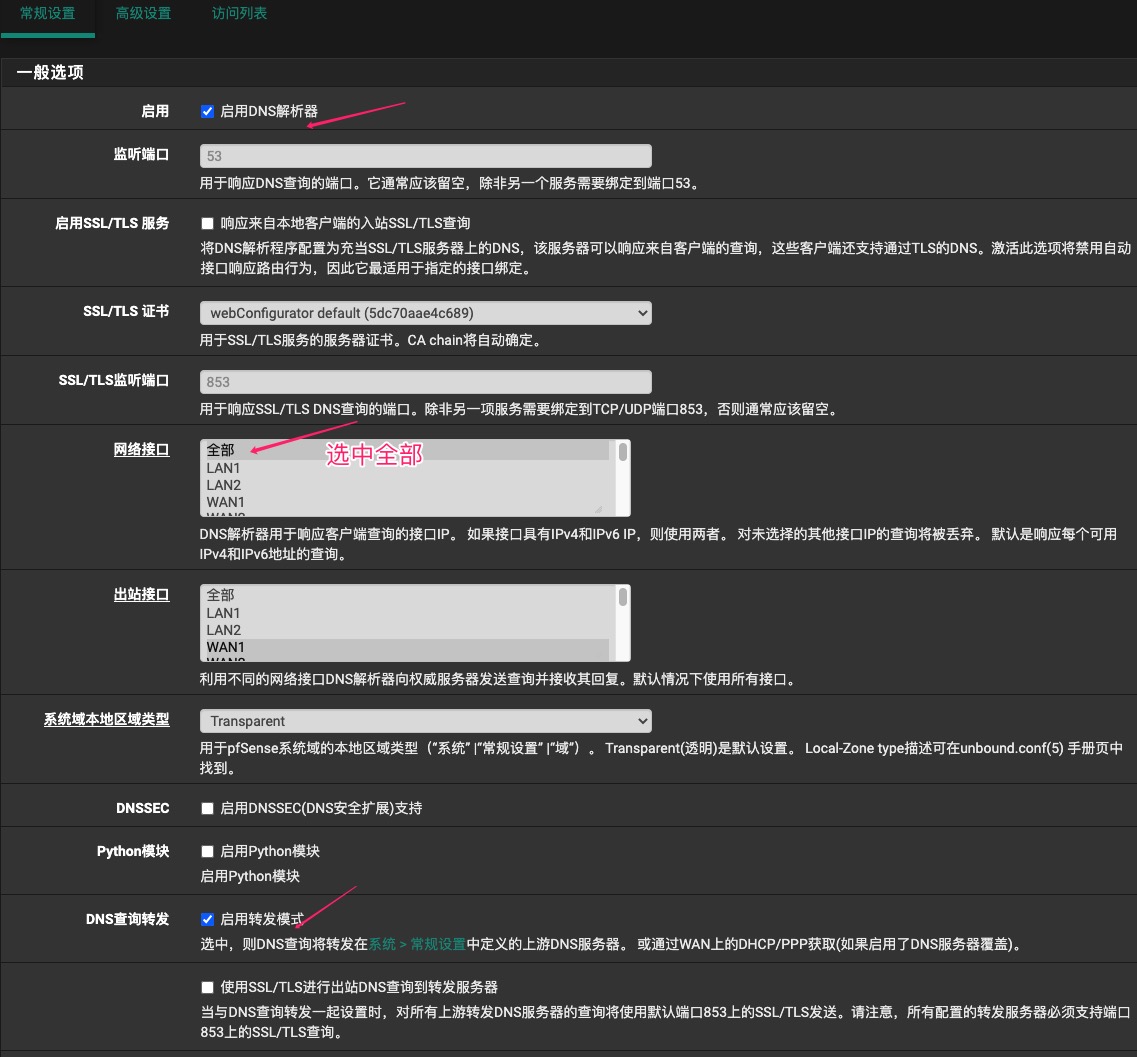Screen dimensions: 1137x1057
Task: Disable the 启用转发模式 checkbox
Action: (x=208, y=919)
